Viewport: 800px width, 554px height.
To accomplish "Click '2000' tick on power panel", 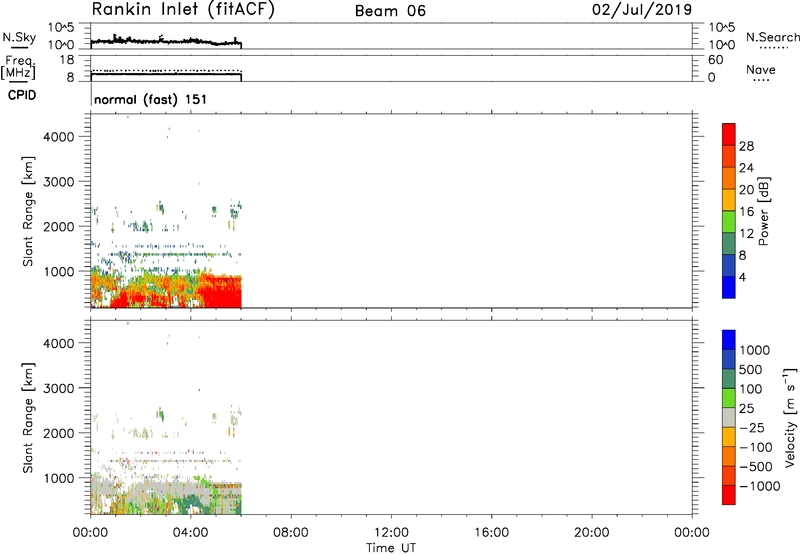I will pyautogui.click(x=59, y=226).
